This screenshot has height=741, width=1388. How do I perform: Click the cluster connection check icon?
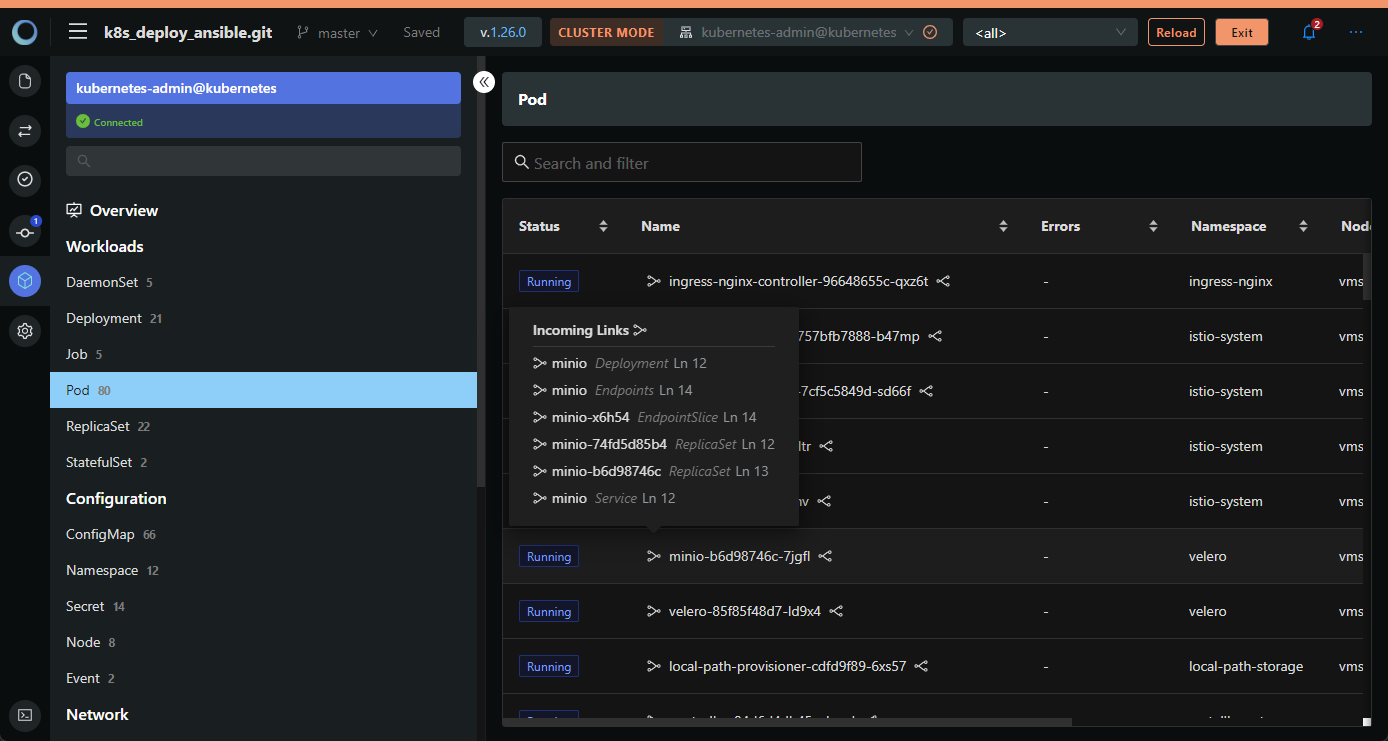930,32
